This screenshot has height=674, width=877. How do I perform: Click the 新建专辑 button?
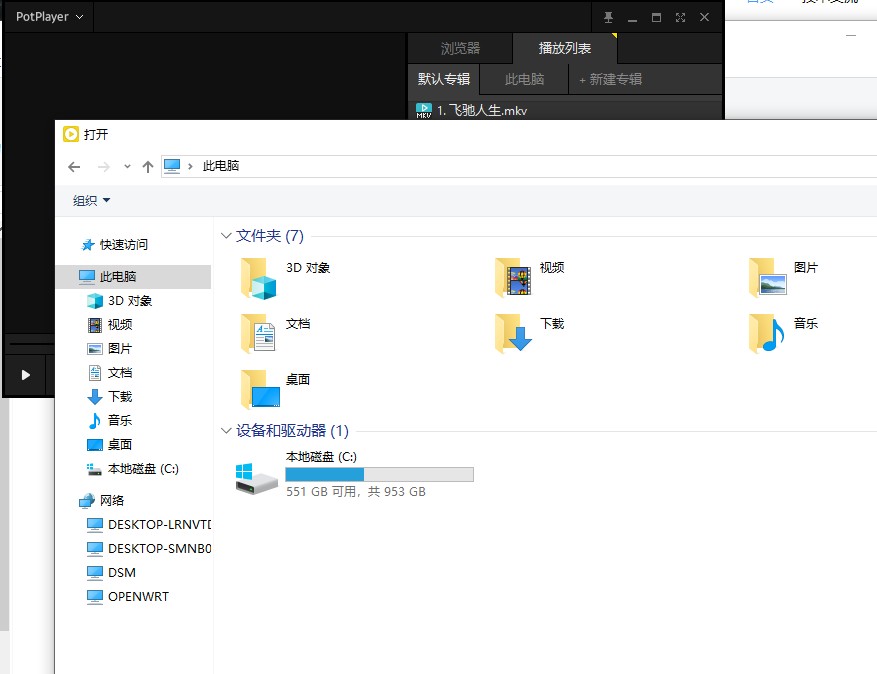coord(611,79)
